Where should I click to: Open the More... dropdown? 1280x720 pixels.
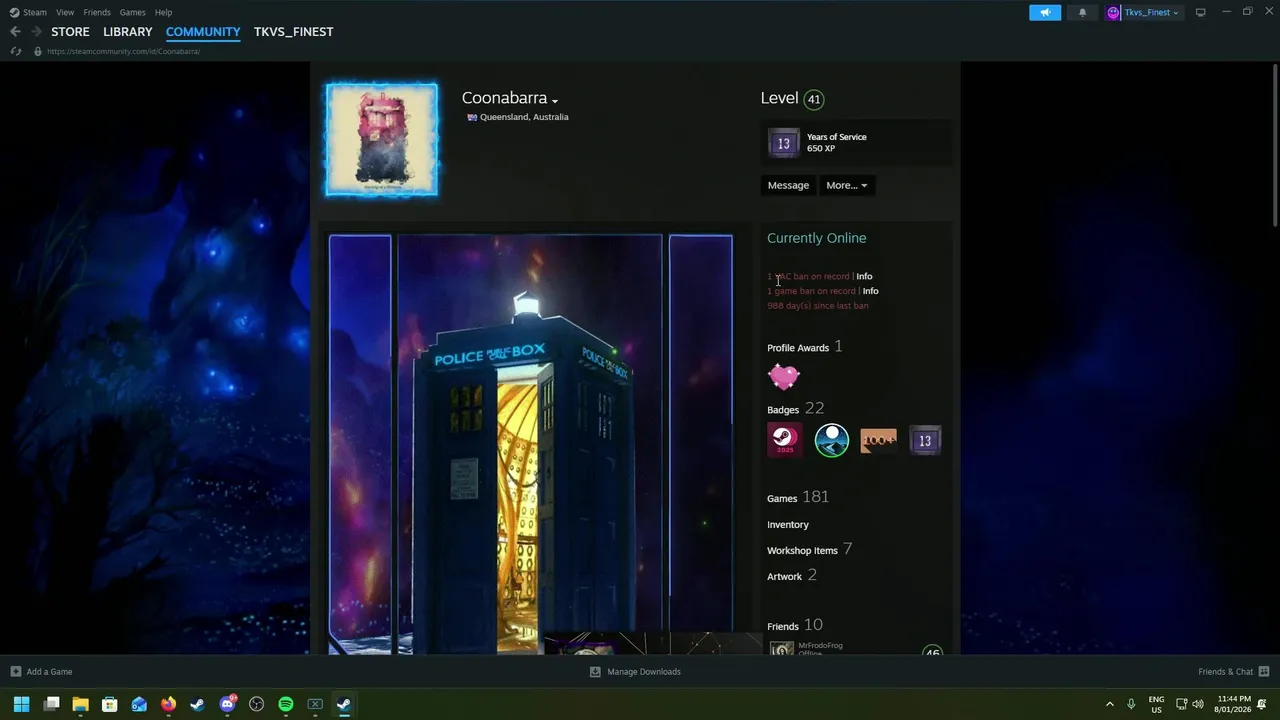click(846, 185)
